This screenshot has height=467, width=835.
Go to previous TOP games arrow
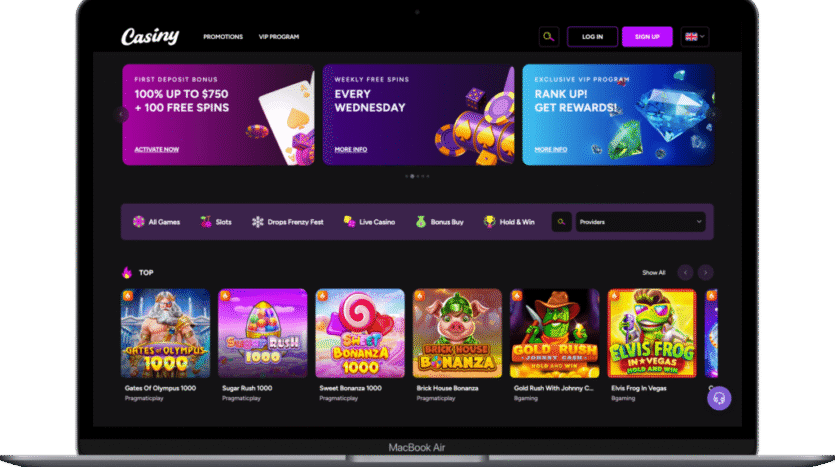(685, 273)
